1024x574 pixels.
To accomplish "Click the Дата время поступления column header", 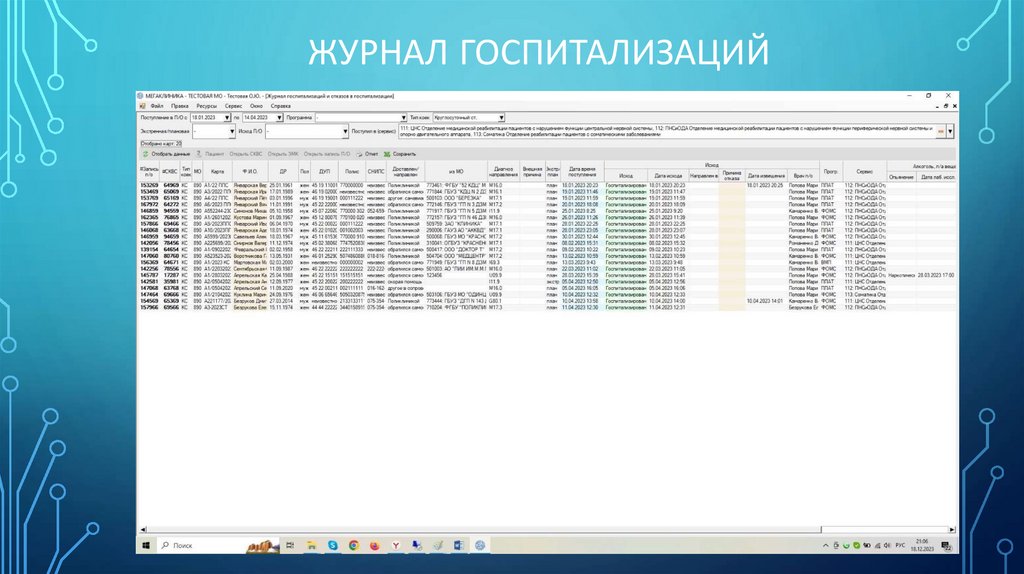I will click(582, 172).
